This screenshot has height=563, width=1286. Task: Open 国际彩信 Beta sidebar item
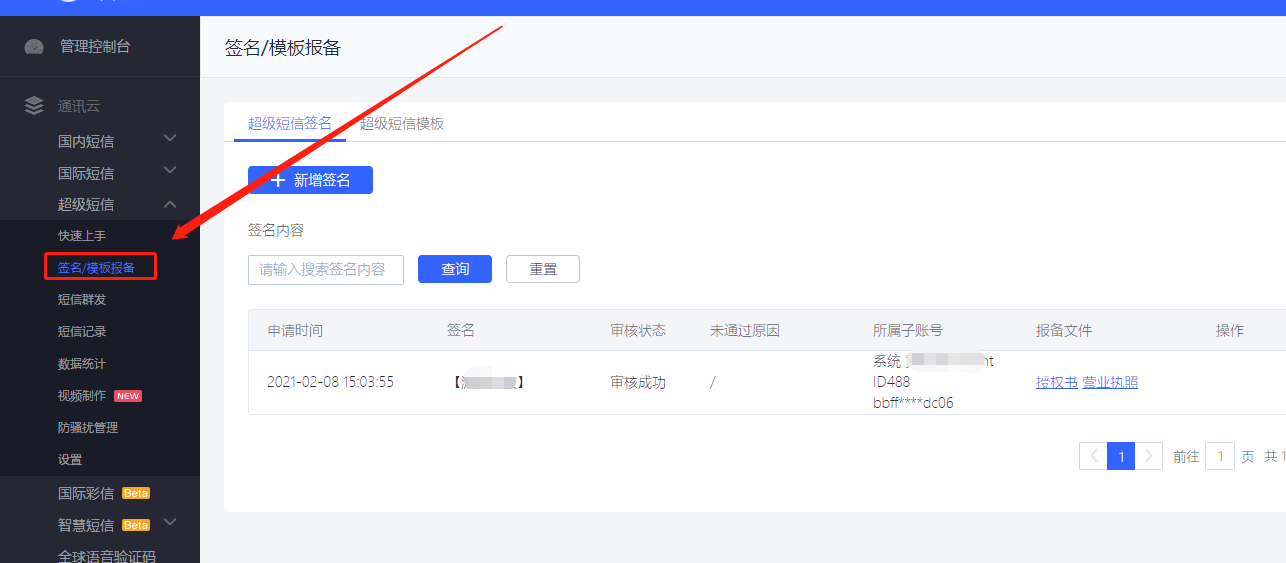104,493
